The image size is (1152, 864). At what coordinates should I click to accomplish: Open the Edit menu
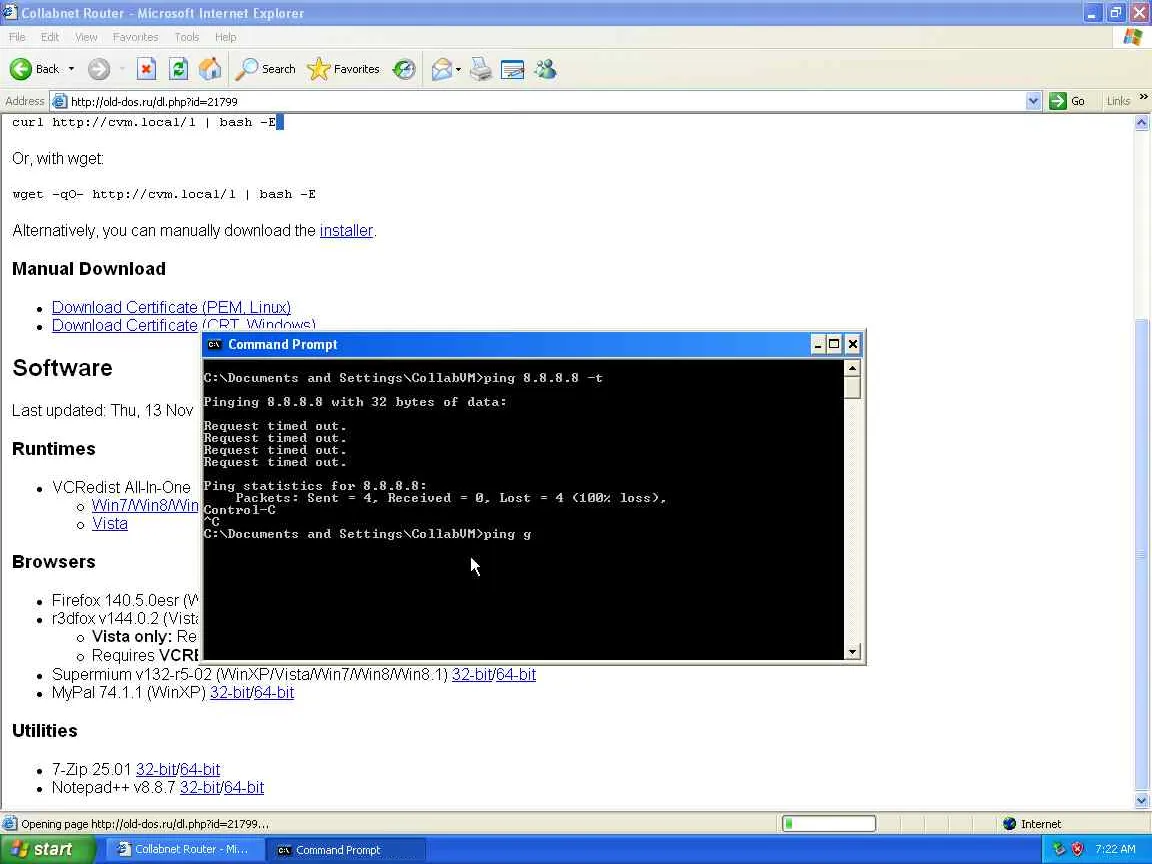[50, 37]
